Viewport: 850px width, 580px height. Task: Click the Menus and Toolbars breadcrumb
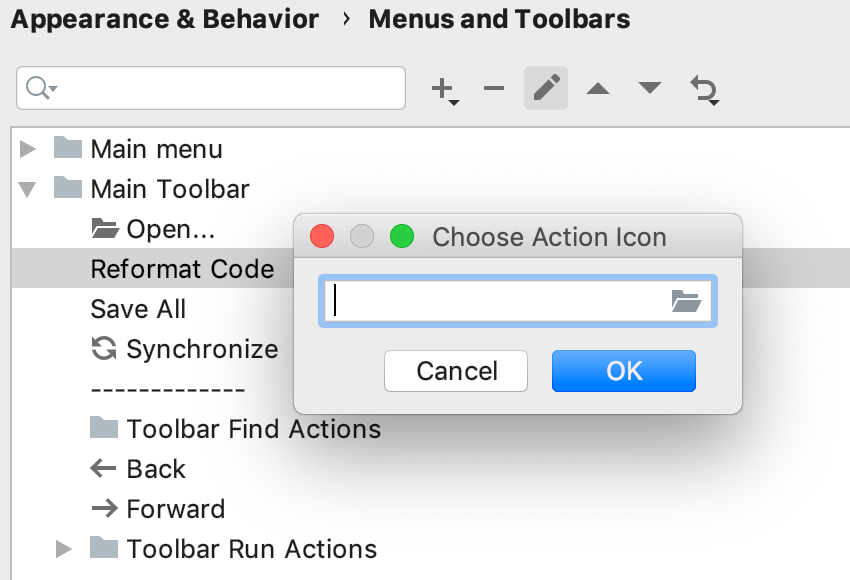(x=499, y=18)
